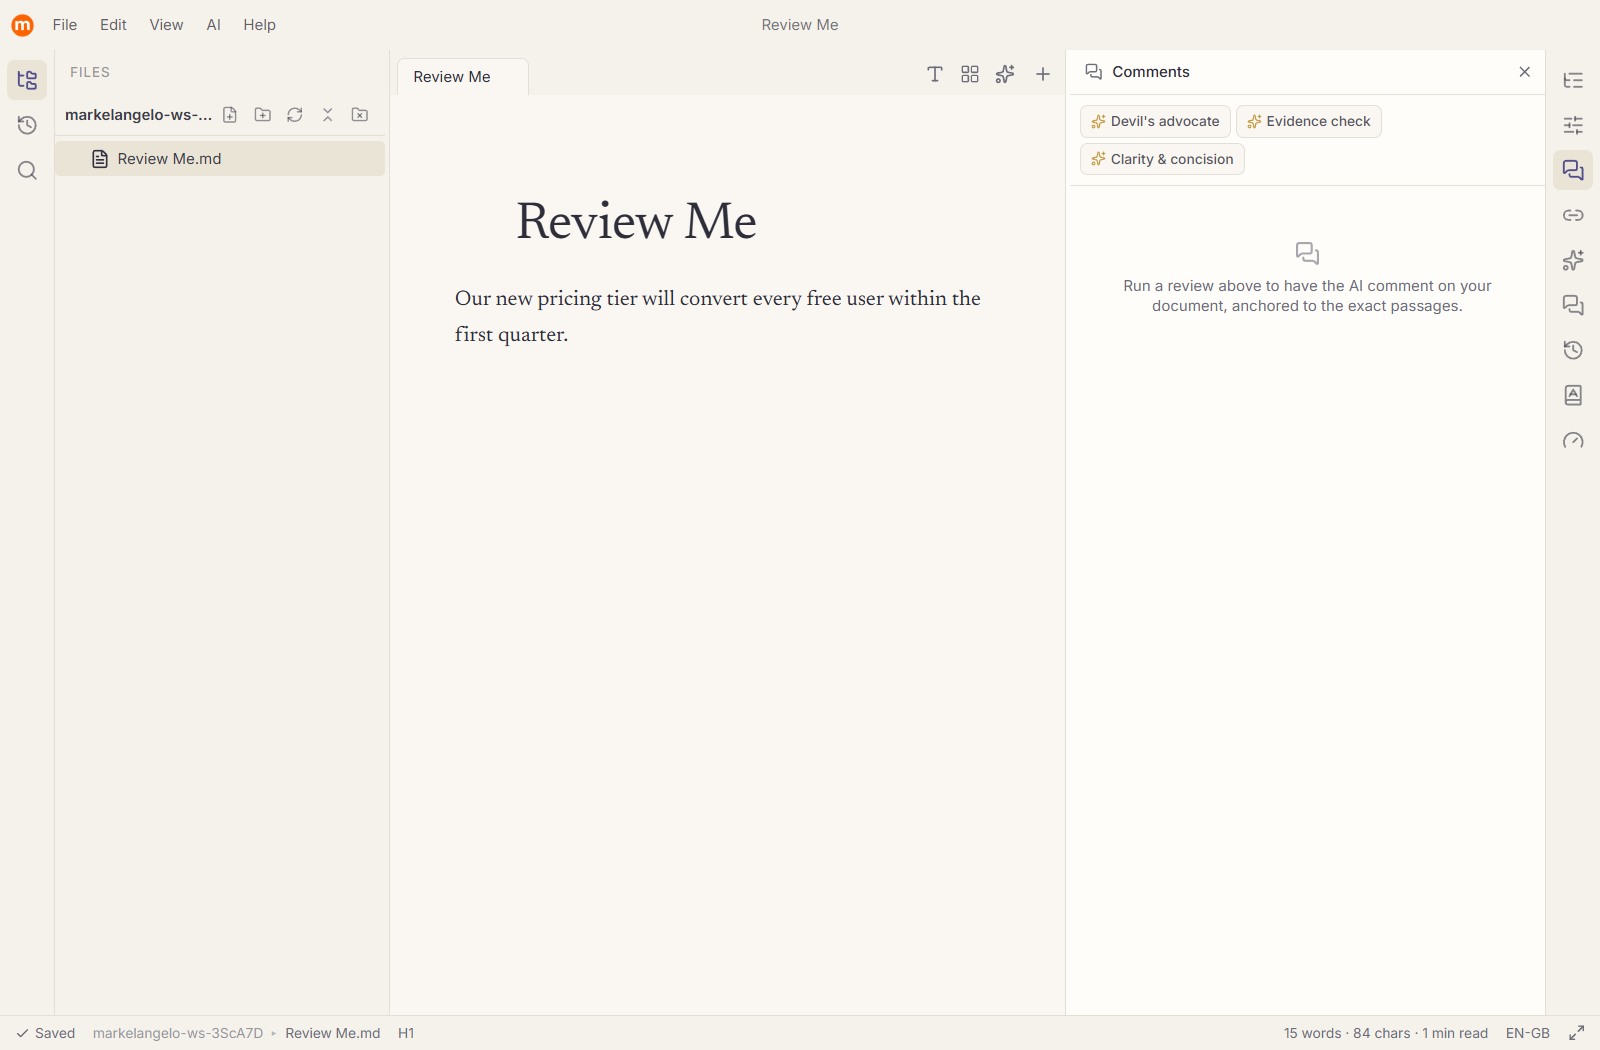Viewport: 1600px width, 1050px height.
Task: Open the File menu
Action: (x=65, y=25)
